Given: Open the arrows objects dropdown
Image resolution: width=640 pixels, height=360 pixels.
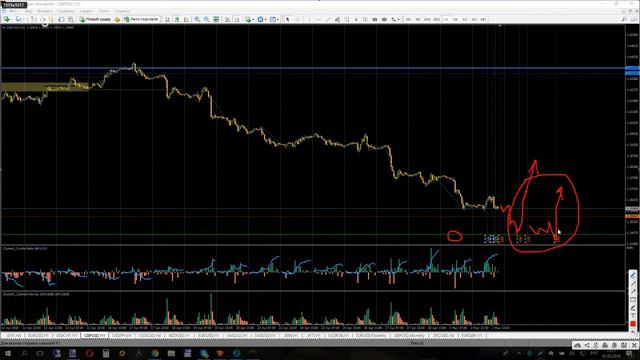Looking at the screenshot, I should [x=395, y=19].
